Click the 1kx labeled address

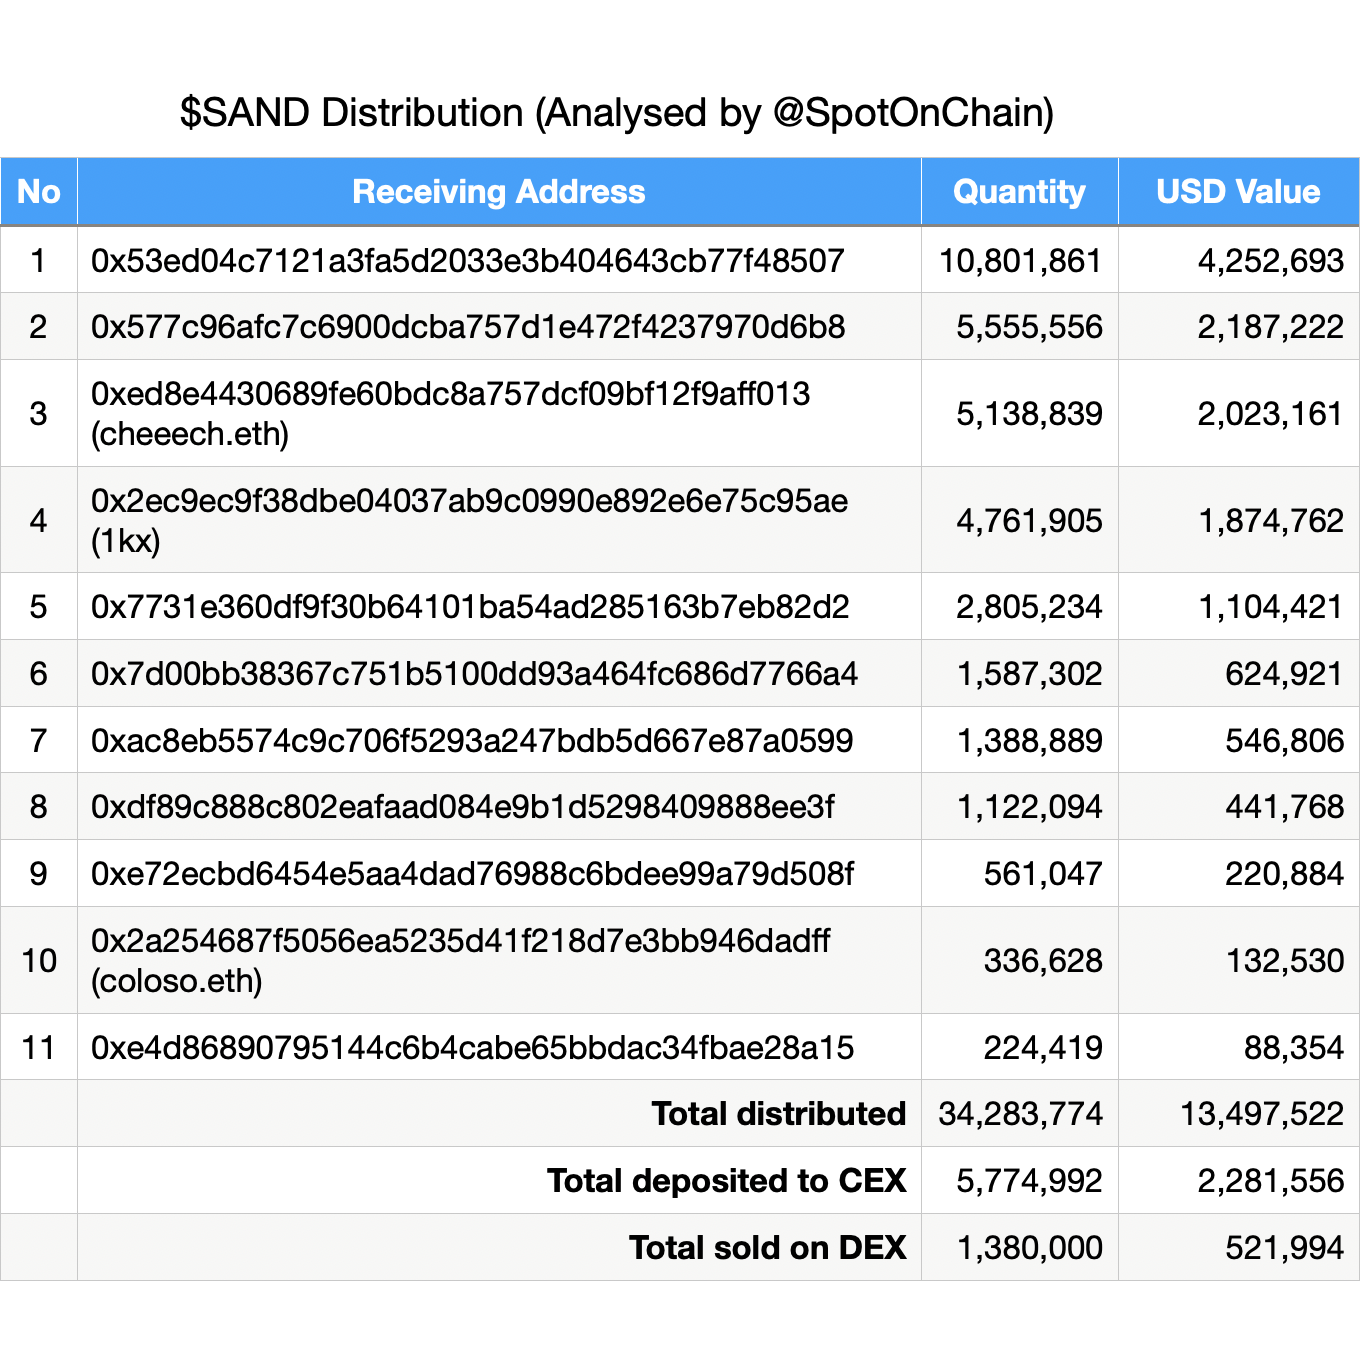[469, 520]
